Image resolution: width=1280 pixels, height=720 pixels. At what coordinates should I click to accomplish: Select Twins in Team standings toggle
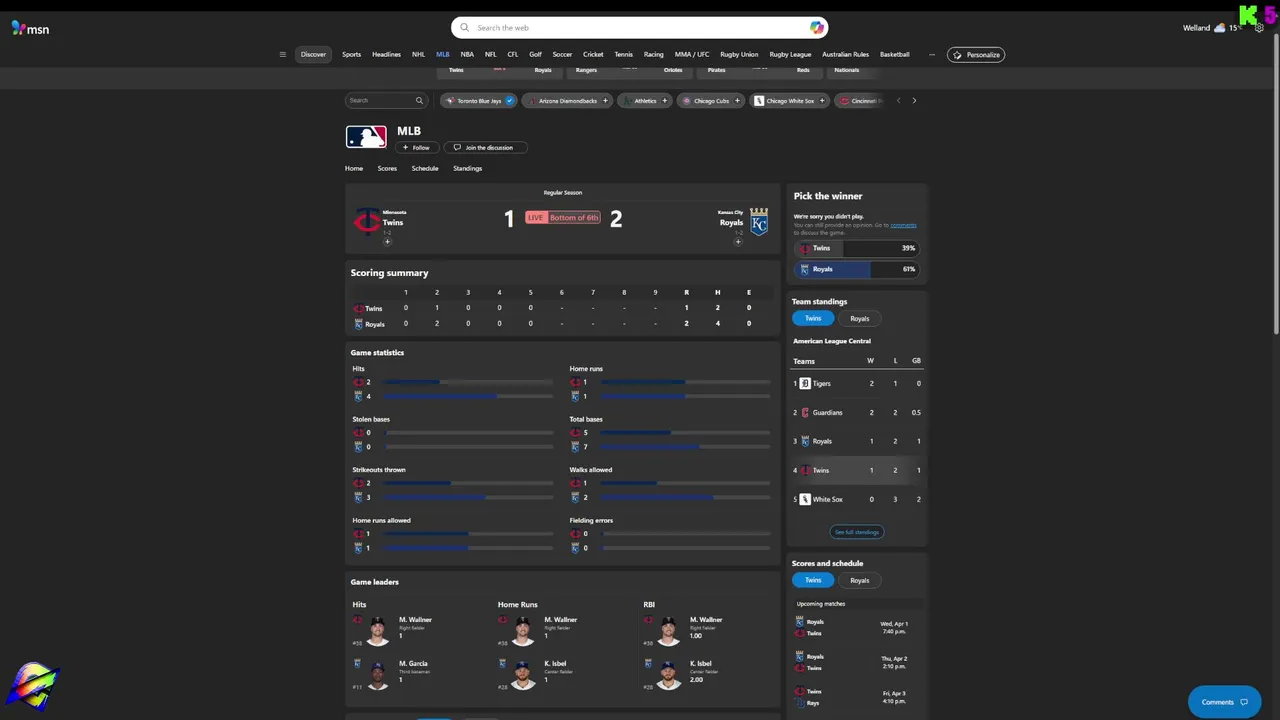pos(813,318)
